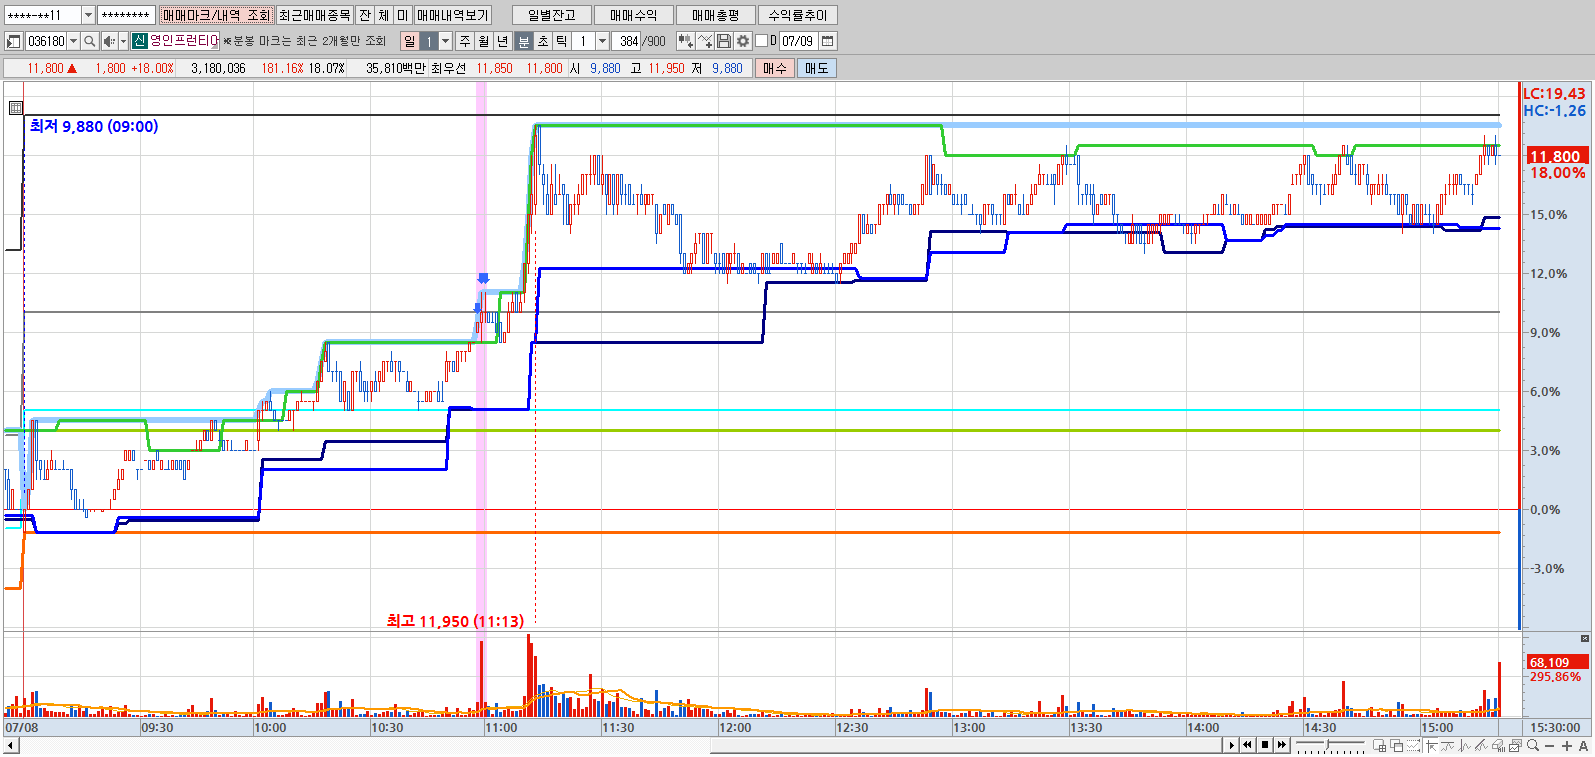Click the chart data table icon
Image resolution: width=1595 pixels, height=757 pixels.
point(15,107)
